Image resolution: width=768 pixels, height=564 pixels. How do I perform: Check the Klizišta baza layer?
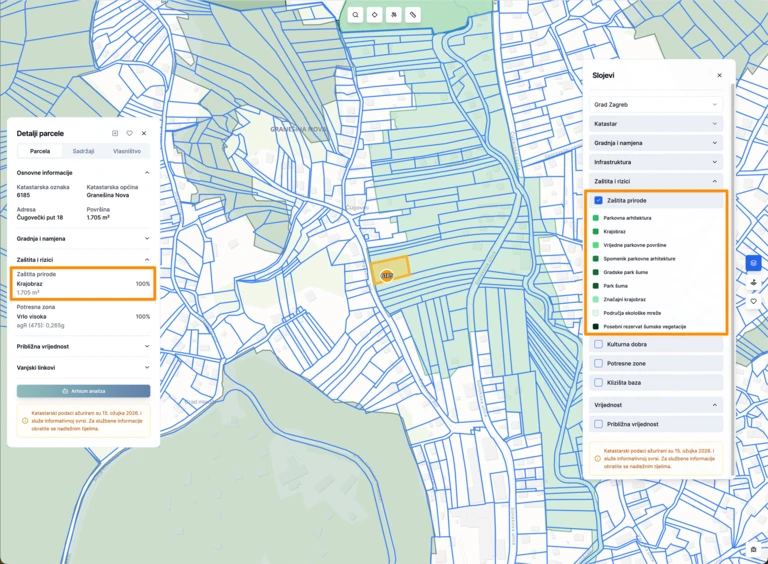coord(598,383)
